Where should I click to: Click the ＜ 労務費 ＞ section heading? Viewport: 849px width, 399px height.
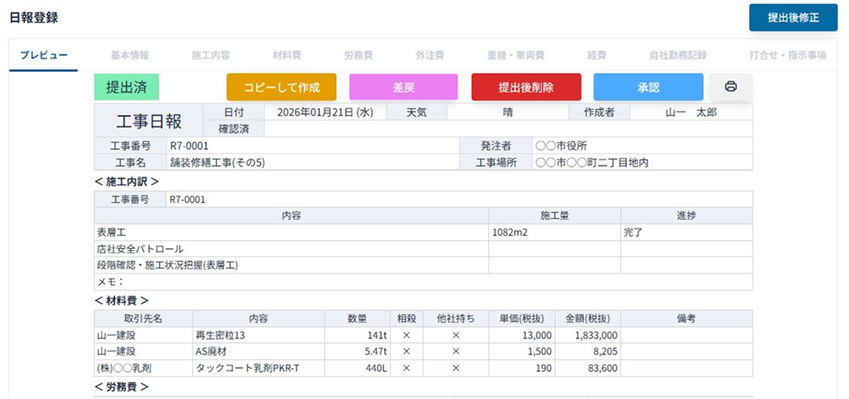121,387
